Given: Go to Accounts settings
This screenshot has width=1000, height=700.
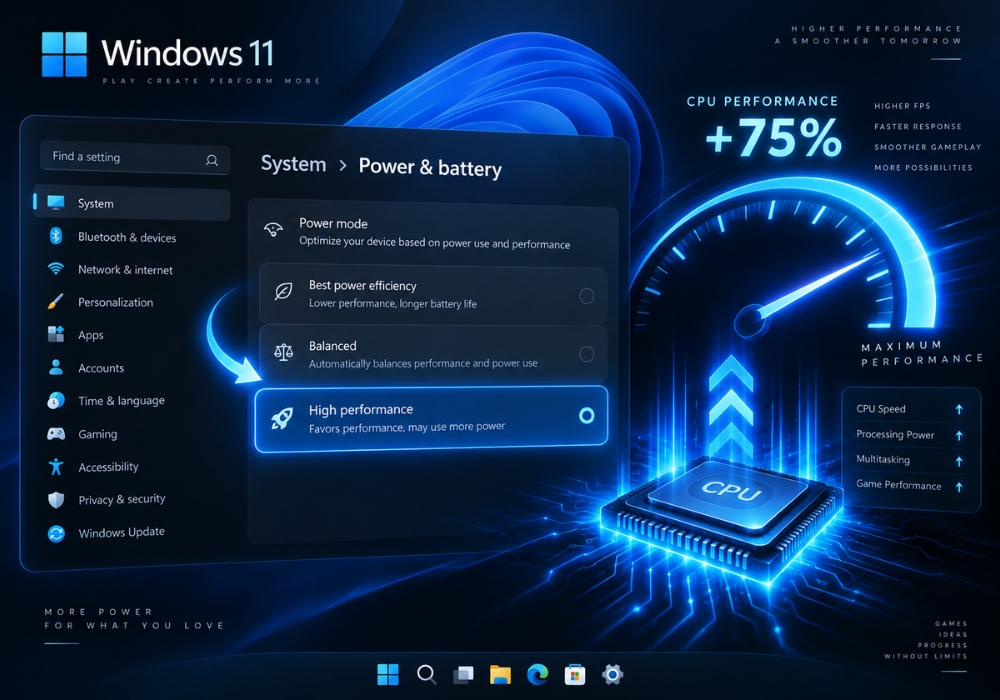Looking at the screenshot, I should 132,368.
